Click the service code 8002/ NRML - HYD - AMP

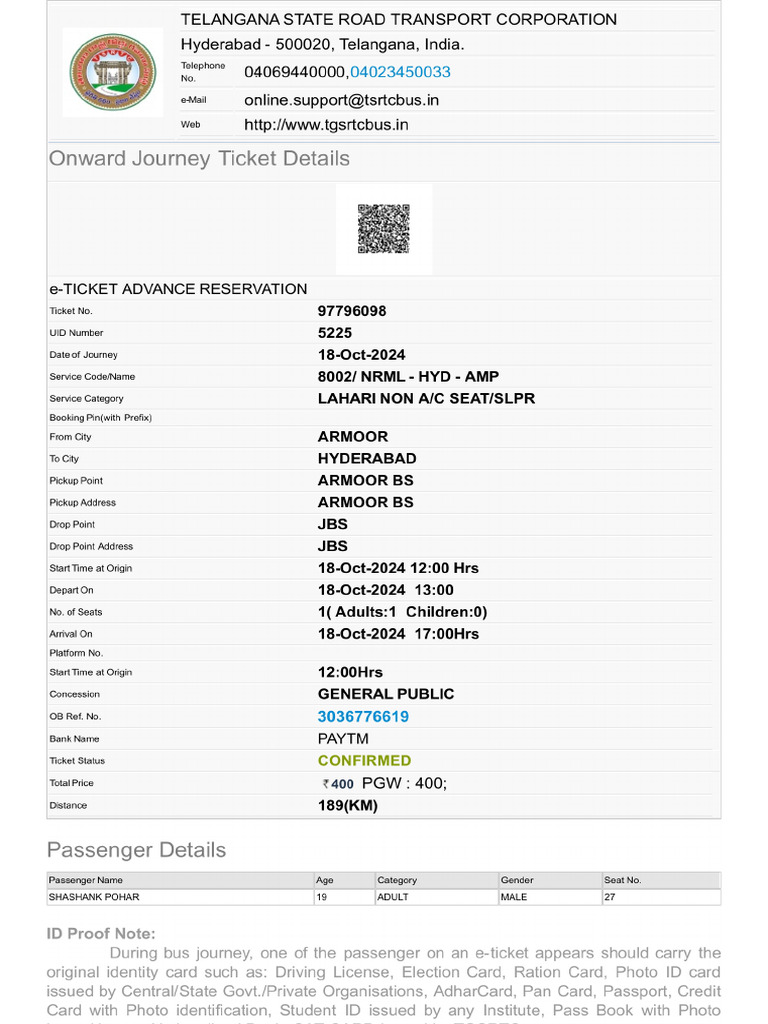408,377
